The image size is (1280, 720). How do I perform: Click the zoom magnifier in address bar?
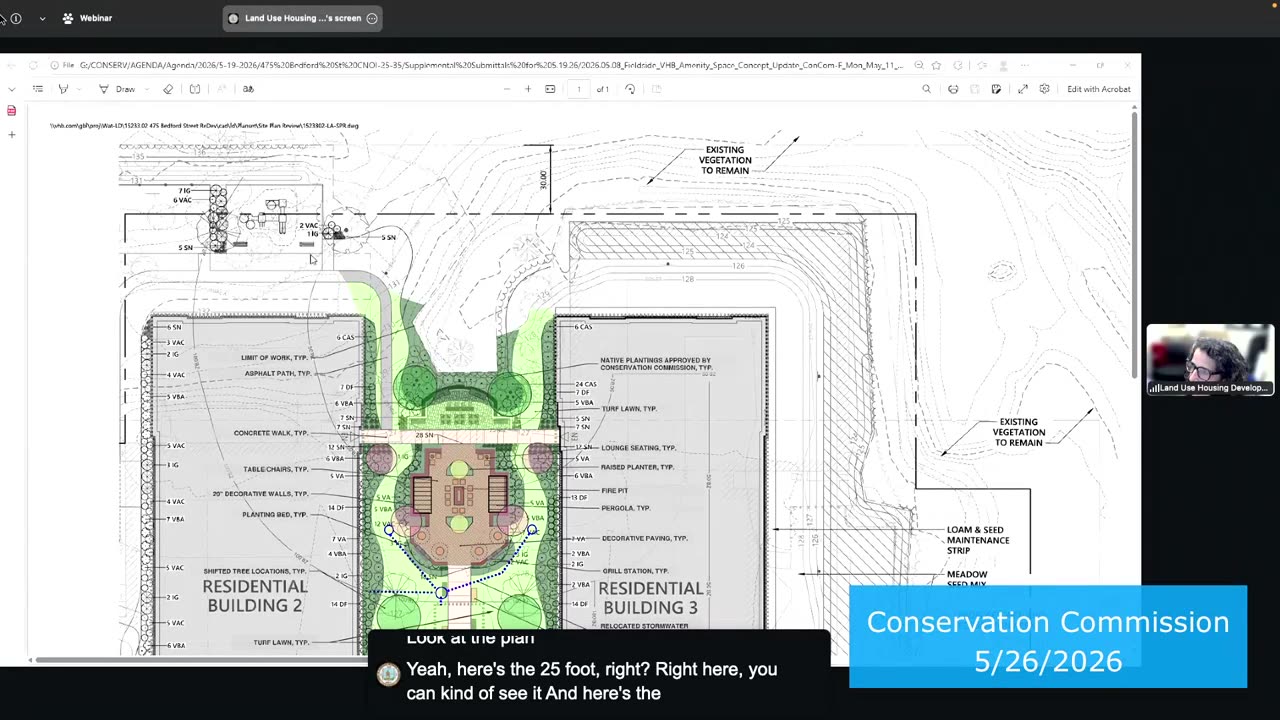click(917, 65)
